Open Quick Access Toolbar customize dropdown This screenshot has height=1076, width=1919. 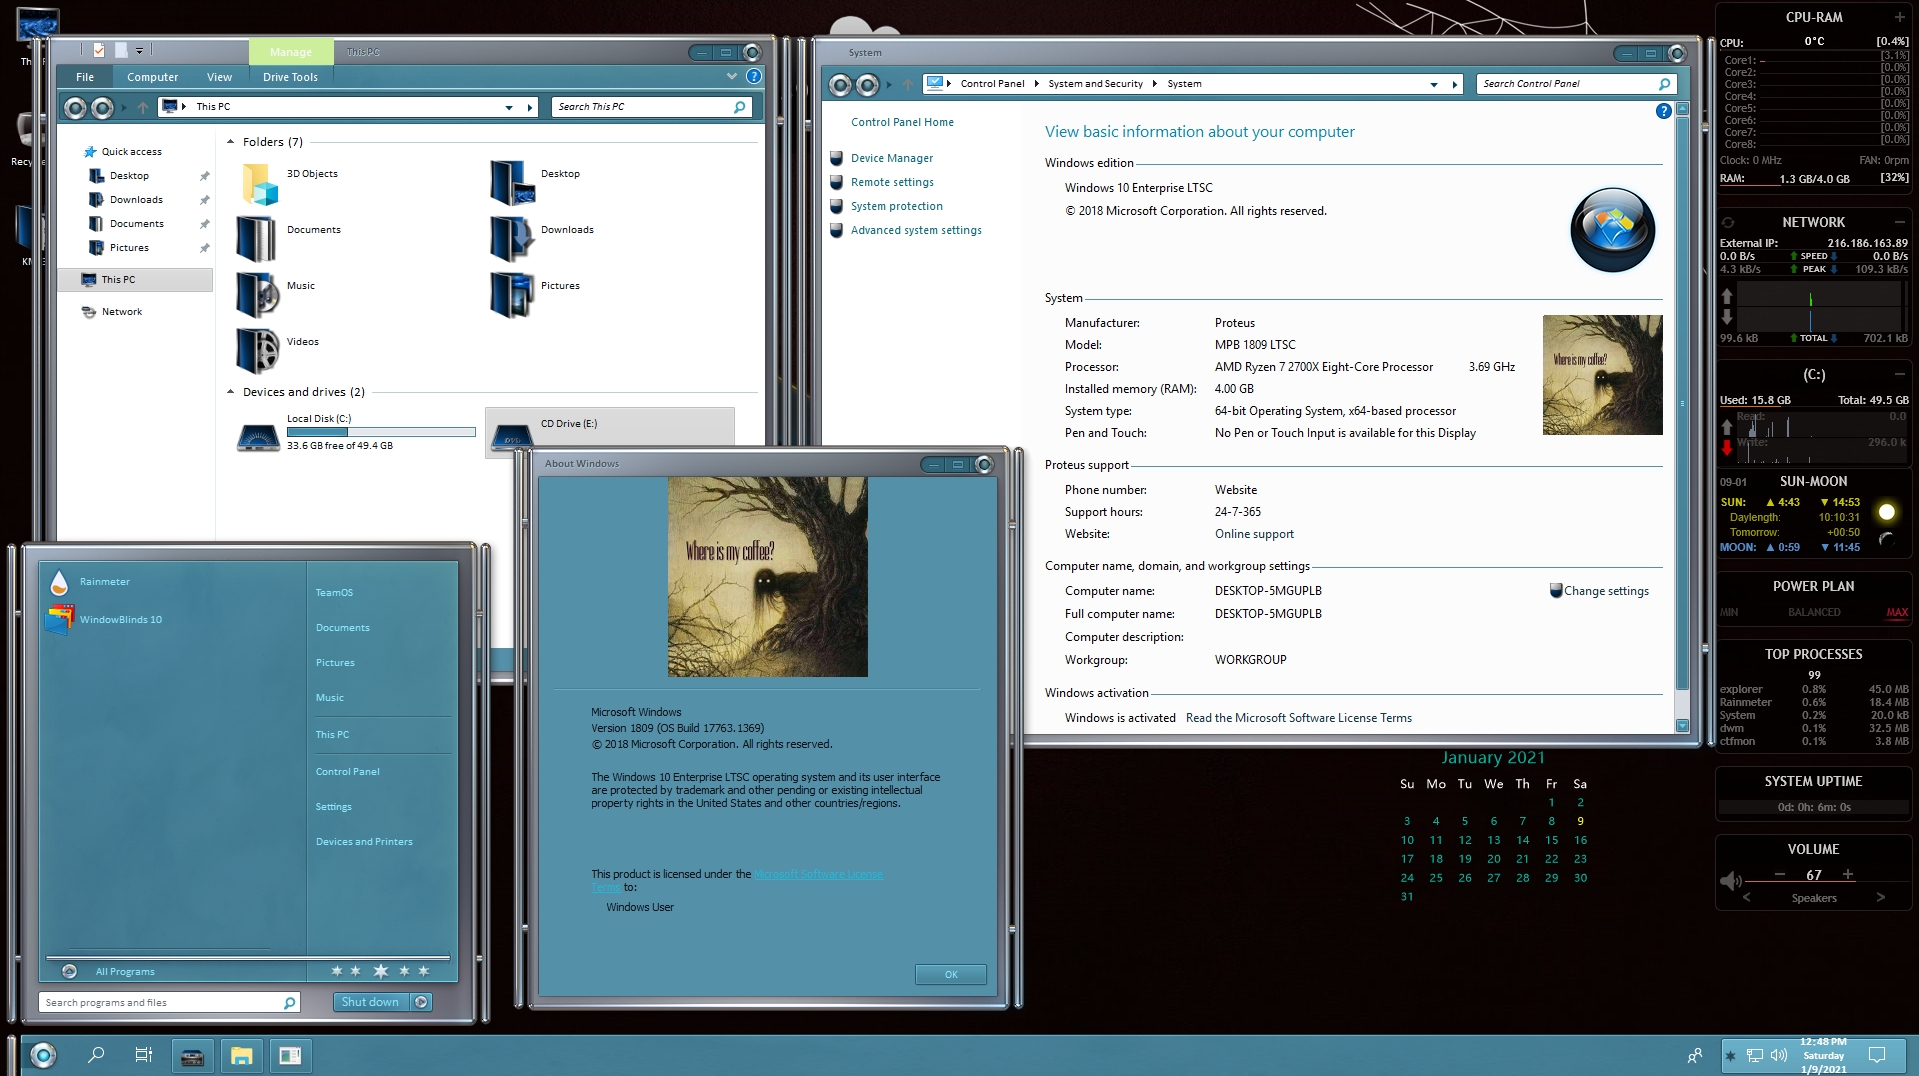139,51
